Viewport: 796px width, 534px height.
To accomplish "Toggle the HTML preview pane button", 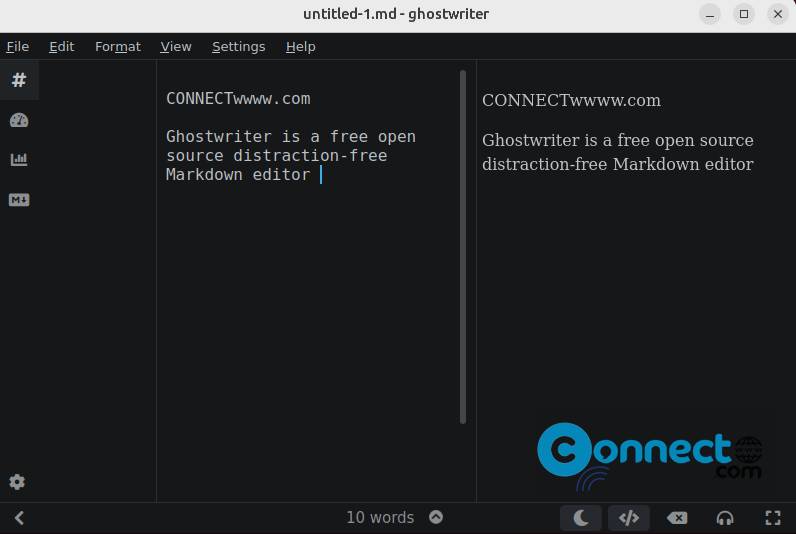I will pos(628,518).
